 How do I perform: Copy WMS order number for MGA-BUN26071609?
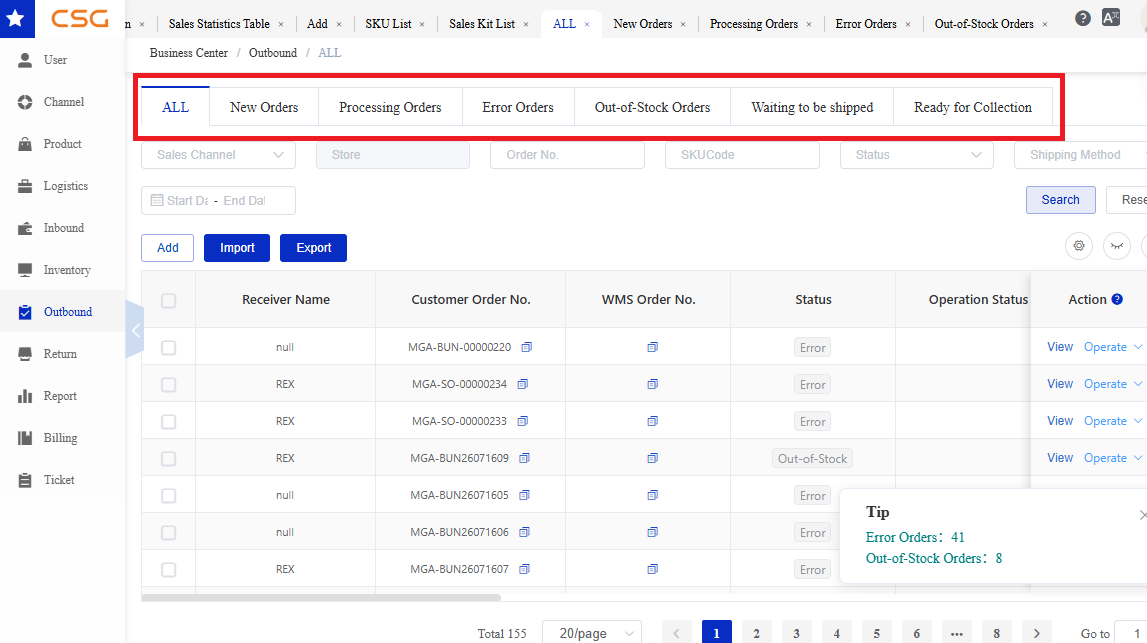click(653, 458)
